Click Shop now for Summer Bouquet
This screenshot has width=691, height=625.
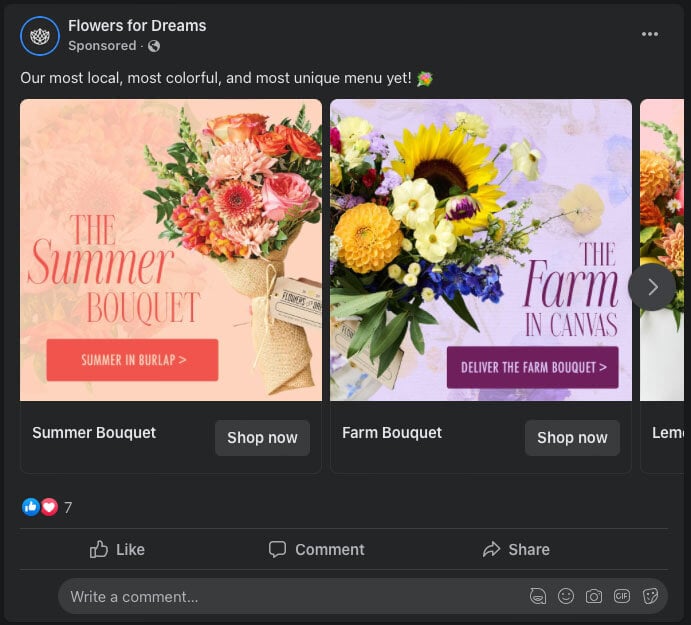(262, 438)
